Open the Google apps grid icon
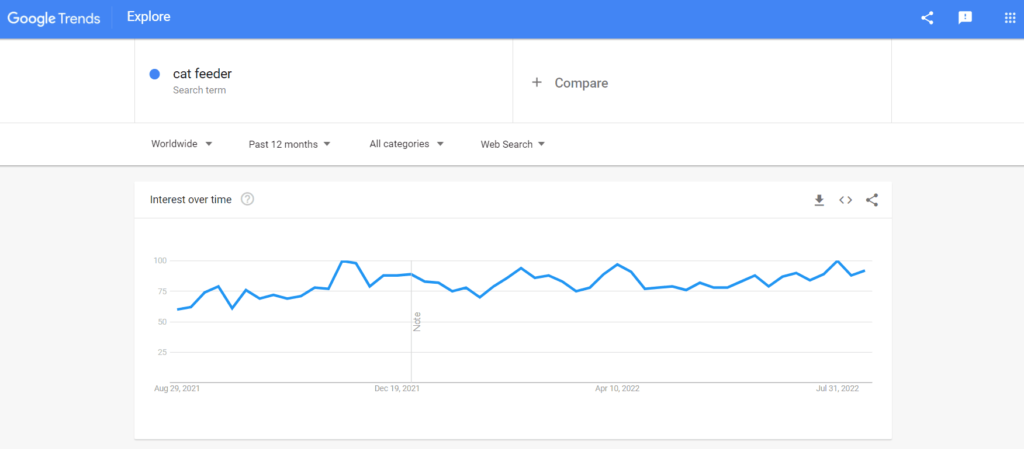1024x449 pixels. tap(1010, 18)
